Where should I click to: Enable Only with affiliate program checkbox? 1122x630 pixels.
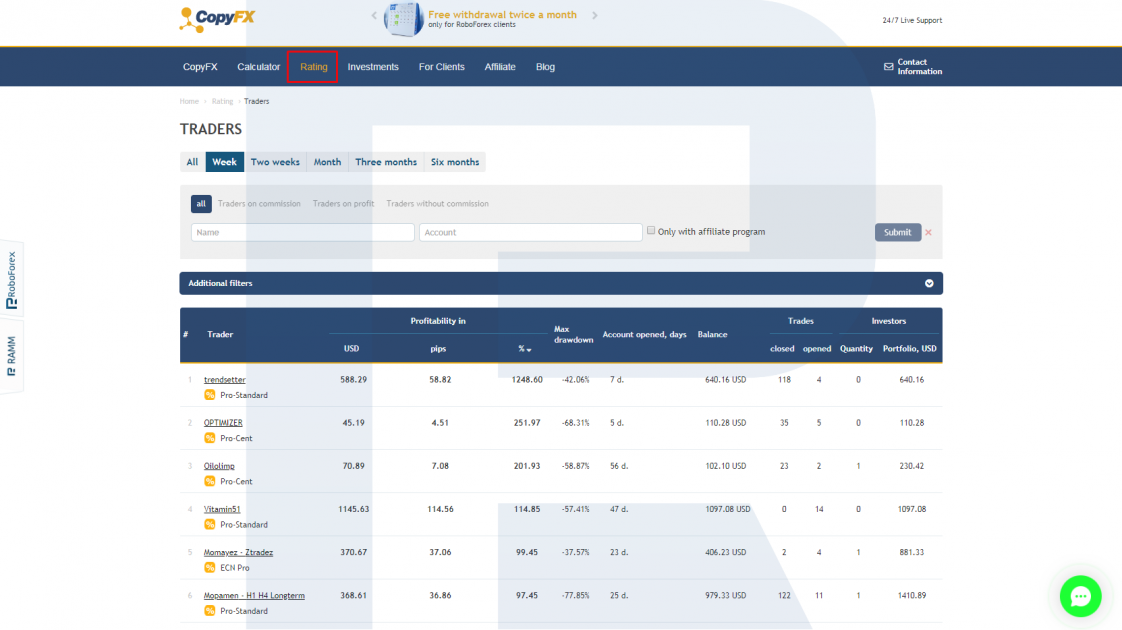pos(651,231)
